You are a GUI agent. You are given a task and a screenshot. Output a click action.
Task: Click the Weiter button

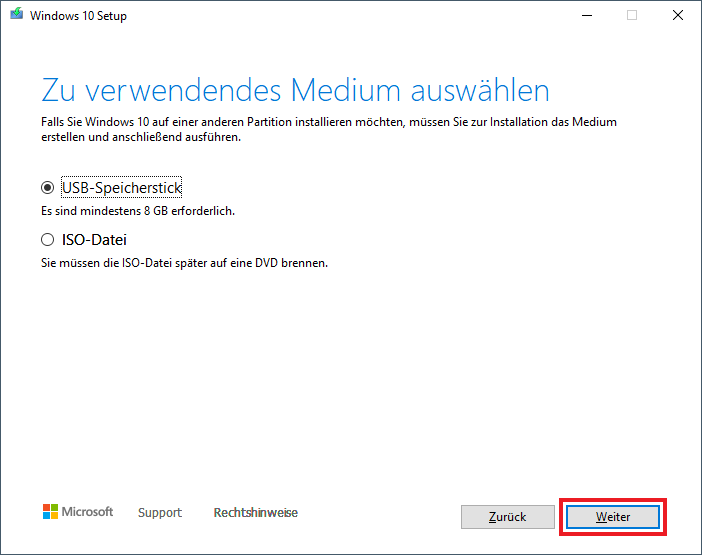613,517
